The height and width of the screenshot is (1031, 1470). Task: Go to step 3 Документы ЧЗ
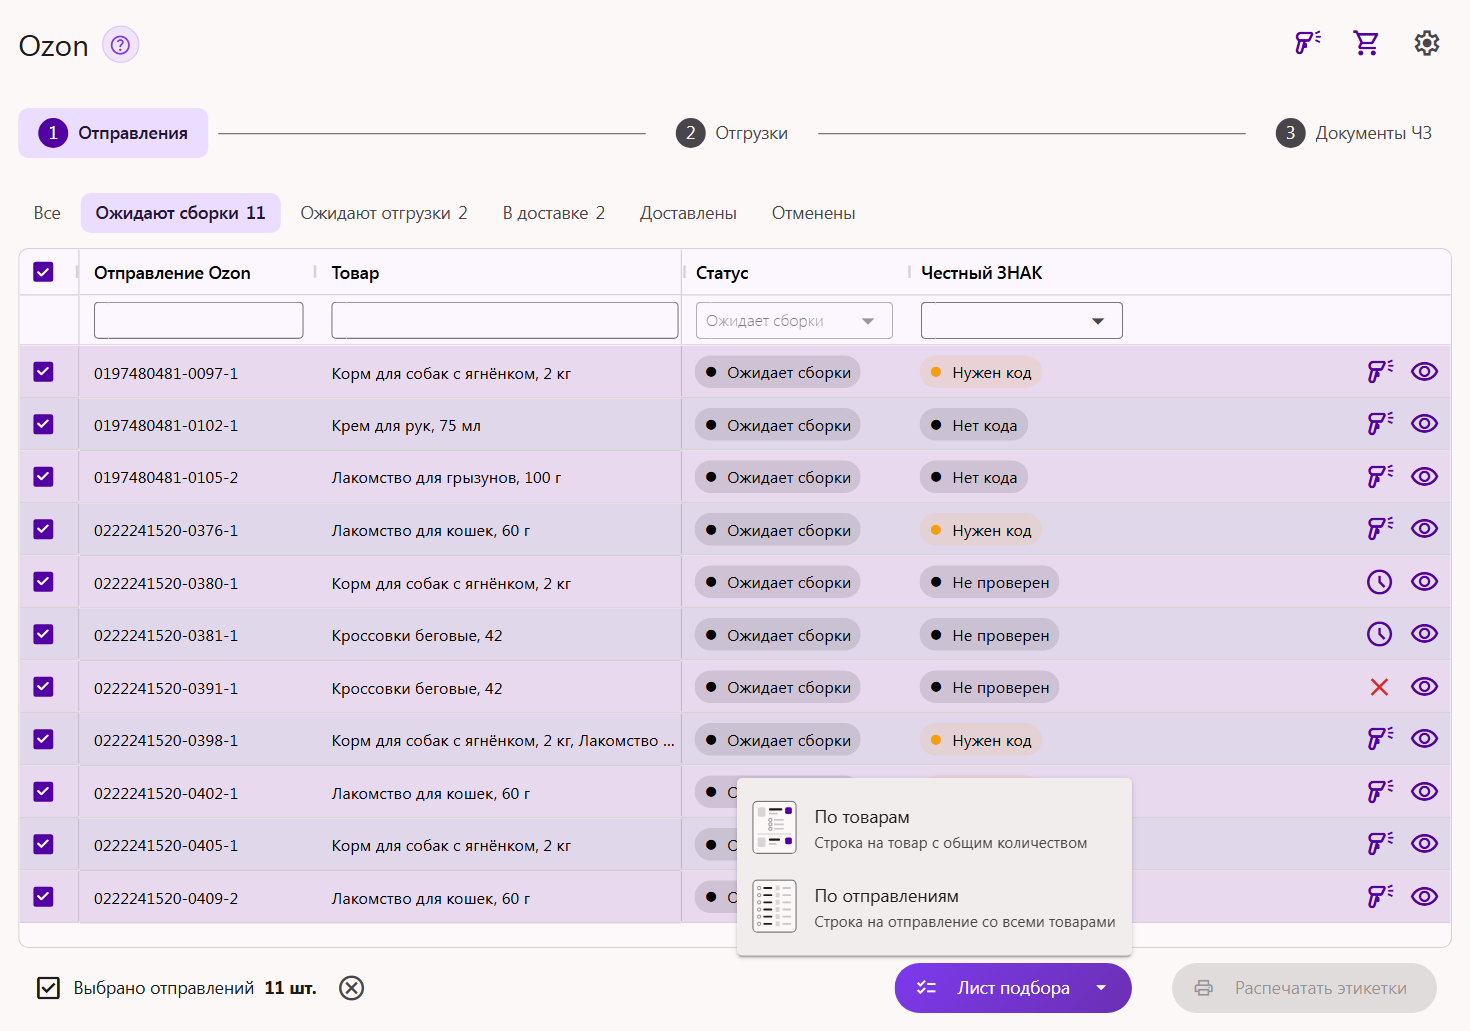pos(1354,133)
